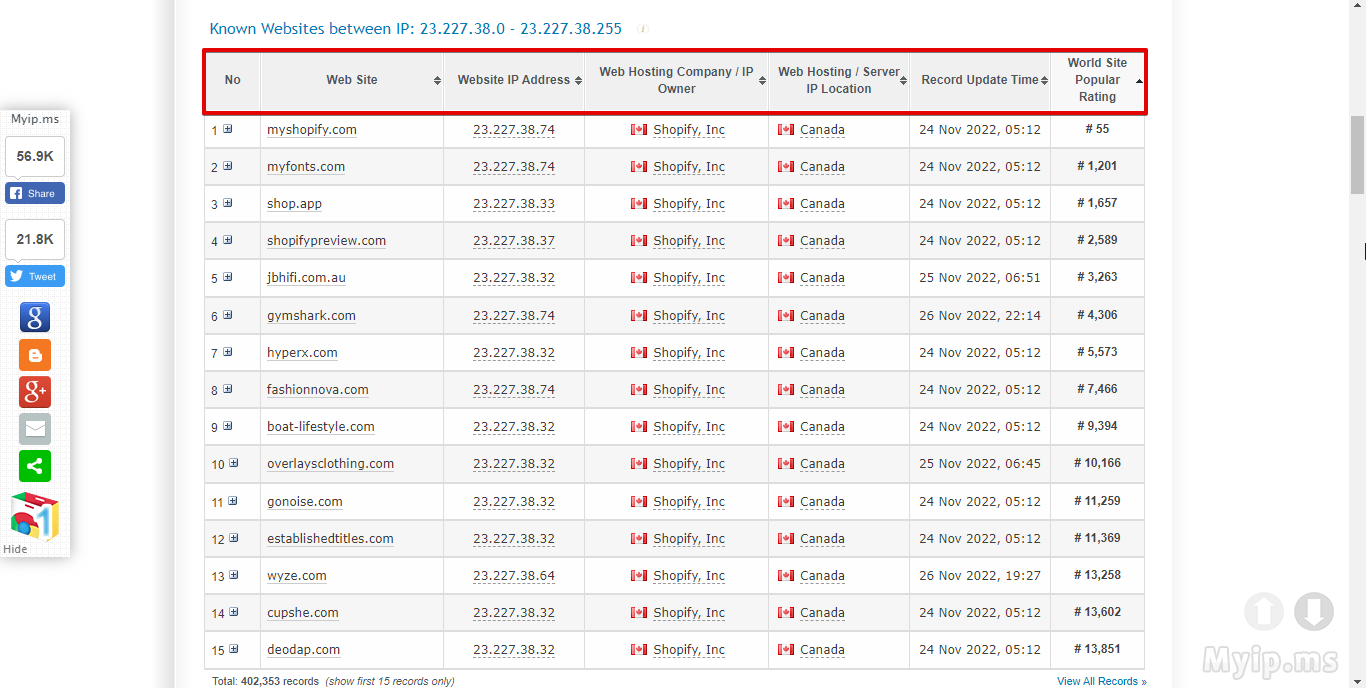Share via the blue Google icon
This screenshot has height=688, width=1366.
(35, 318)
